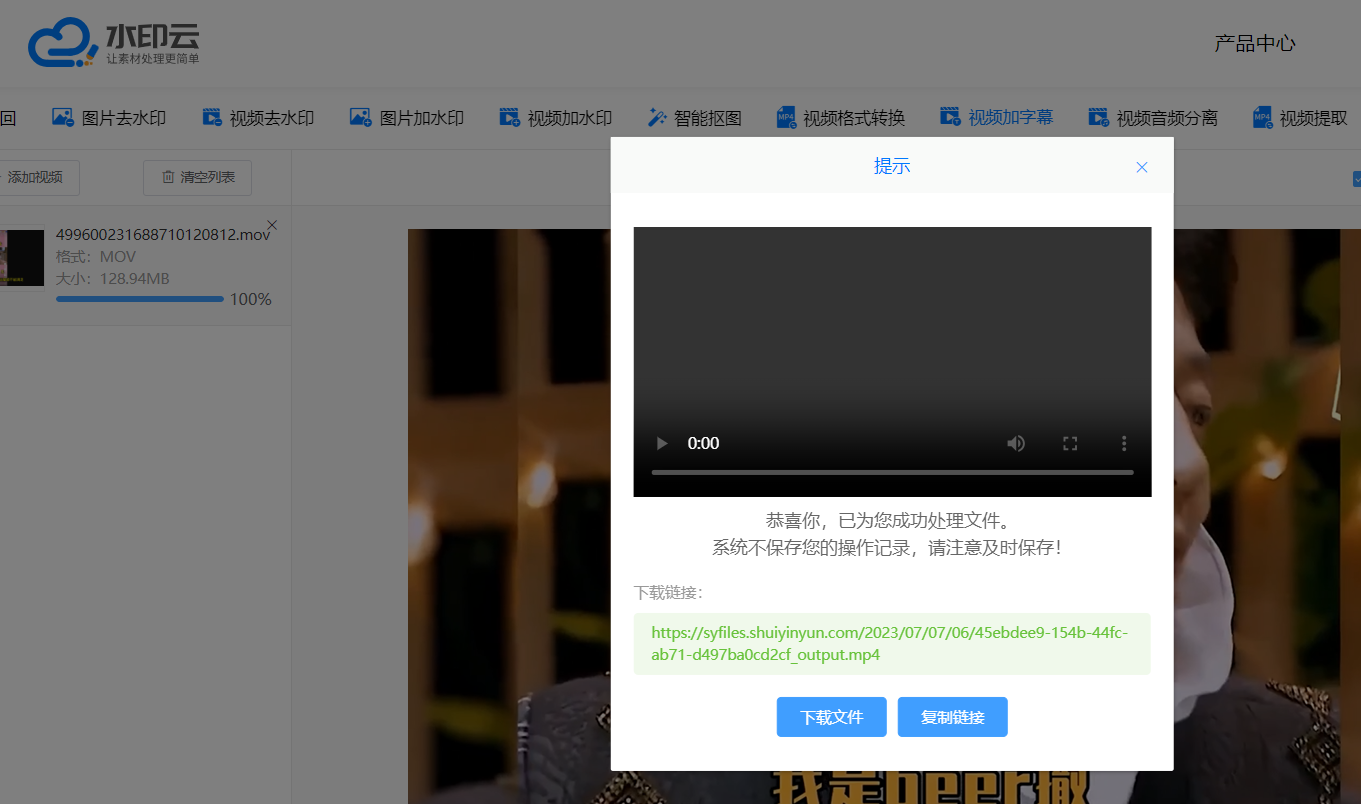This screenshot has height=804, width=1361.
Task: Select the 视频加水印 tool
Action: coord(555,118)
